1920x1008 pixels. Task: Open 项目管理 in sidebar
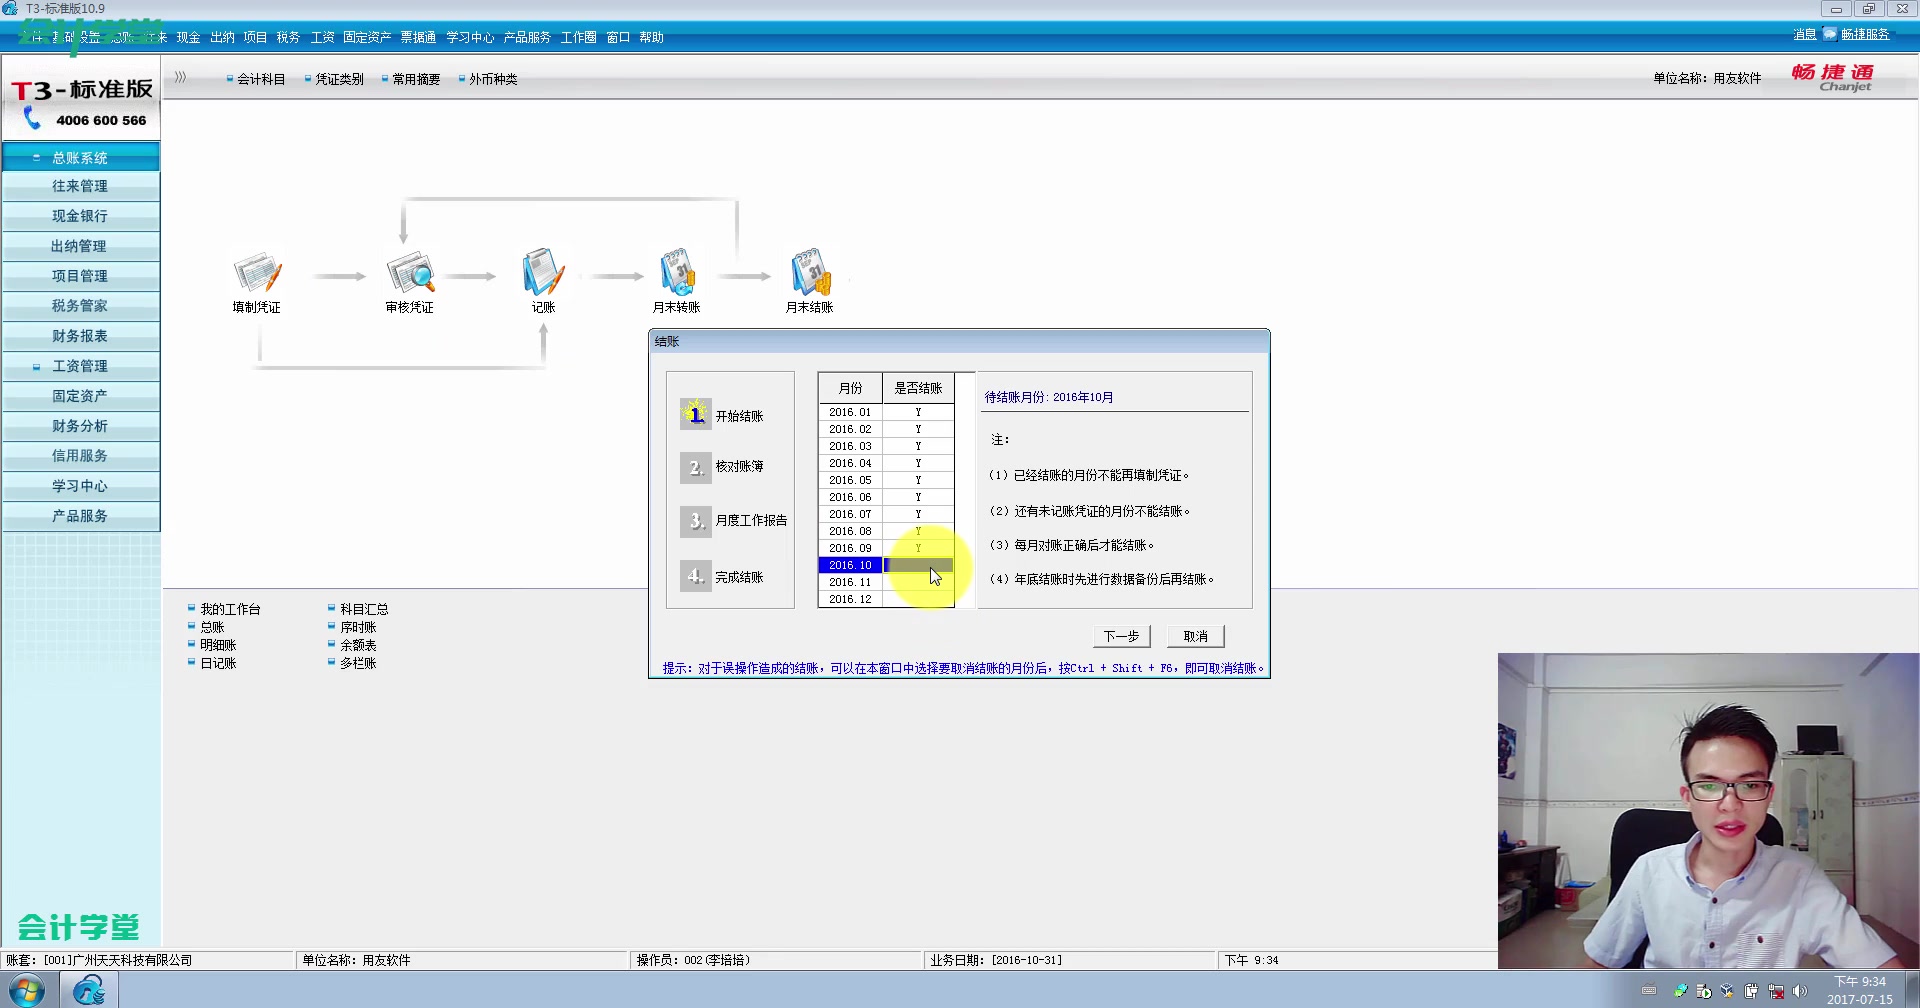click(81, 276)
